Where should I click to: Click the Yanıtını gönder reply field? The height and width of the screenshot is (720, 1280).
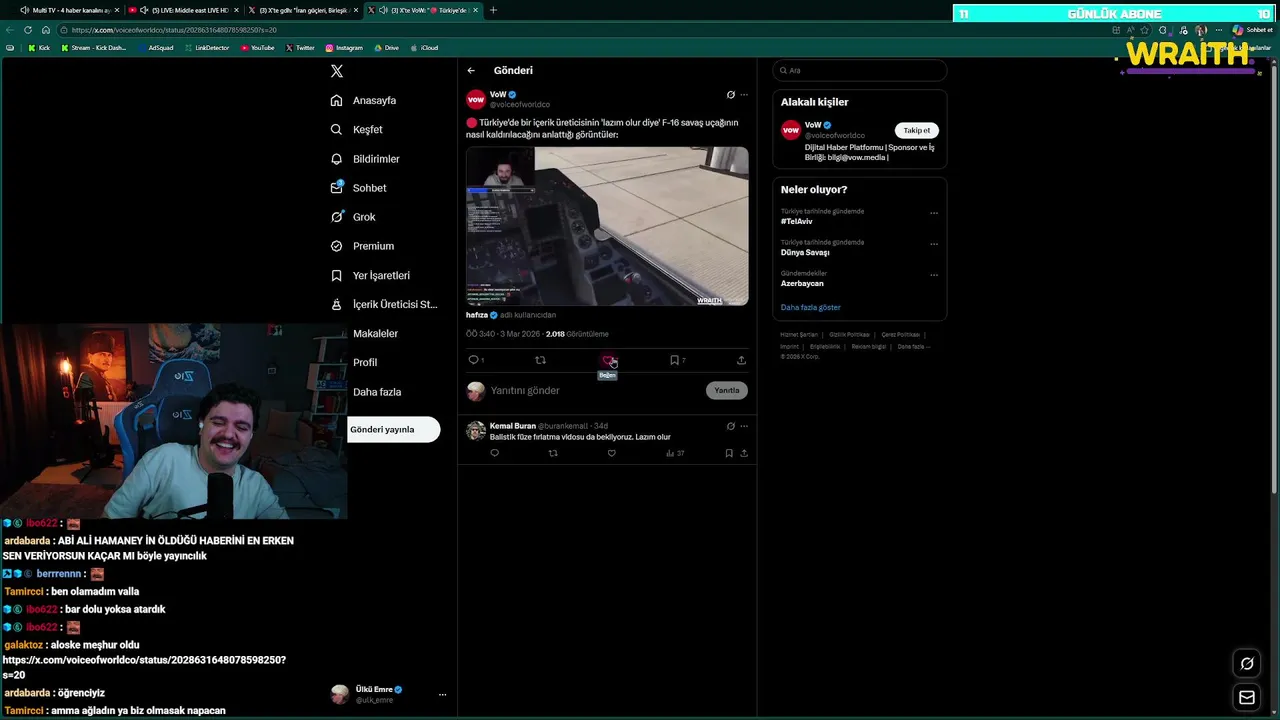pyautogui.click(x=595, y=391)
